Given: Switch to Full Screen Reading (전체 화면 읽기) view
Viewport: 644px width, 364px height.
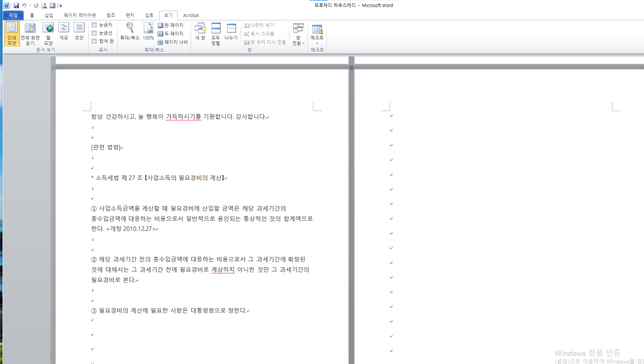Looking at the screenshot, I should point(30,34).
